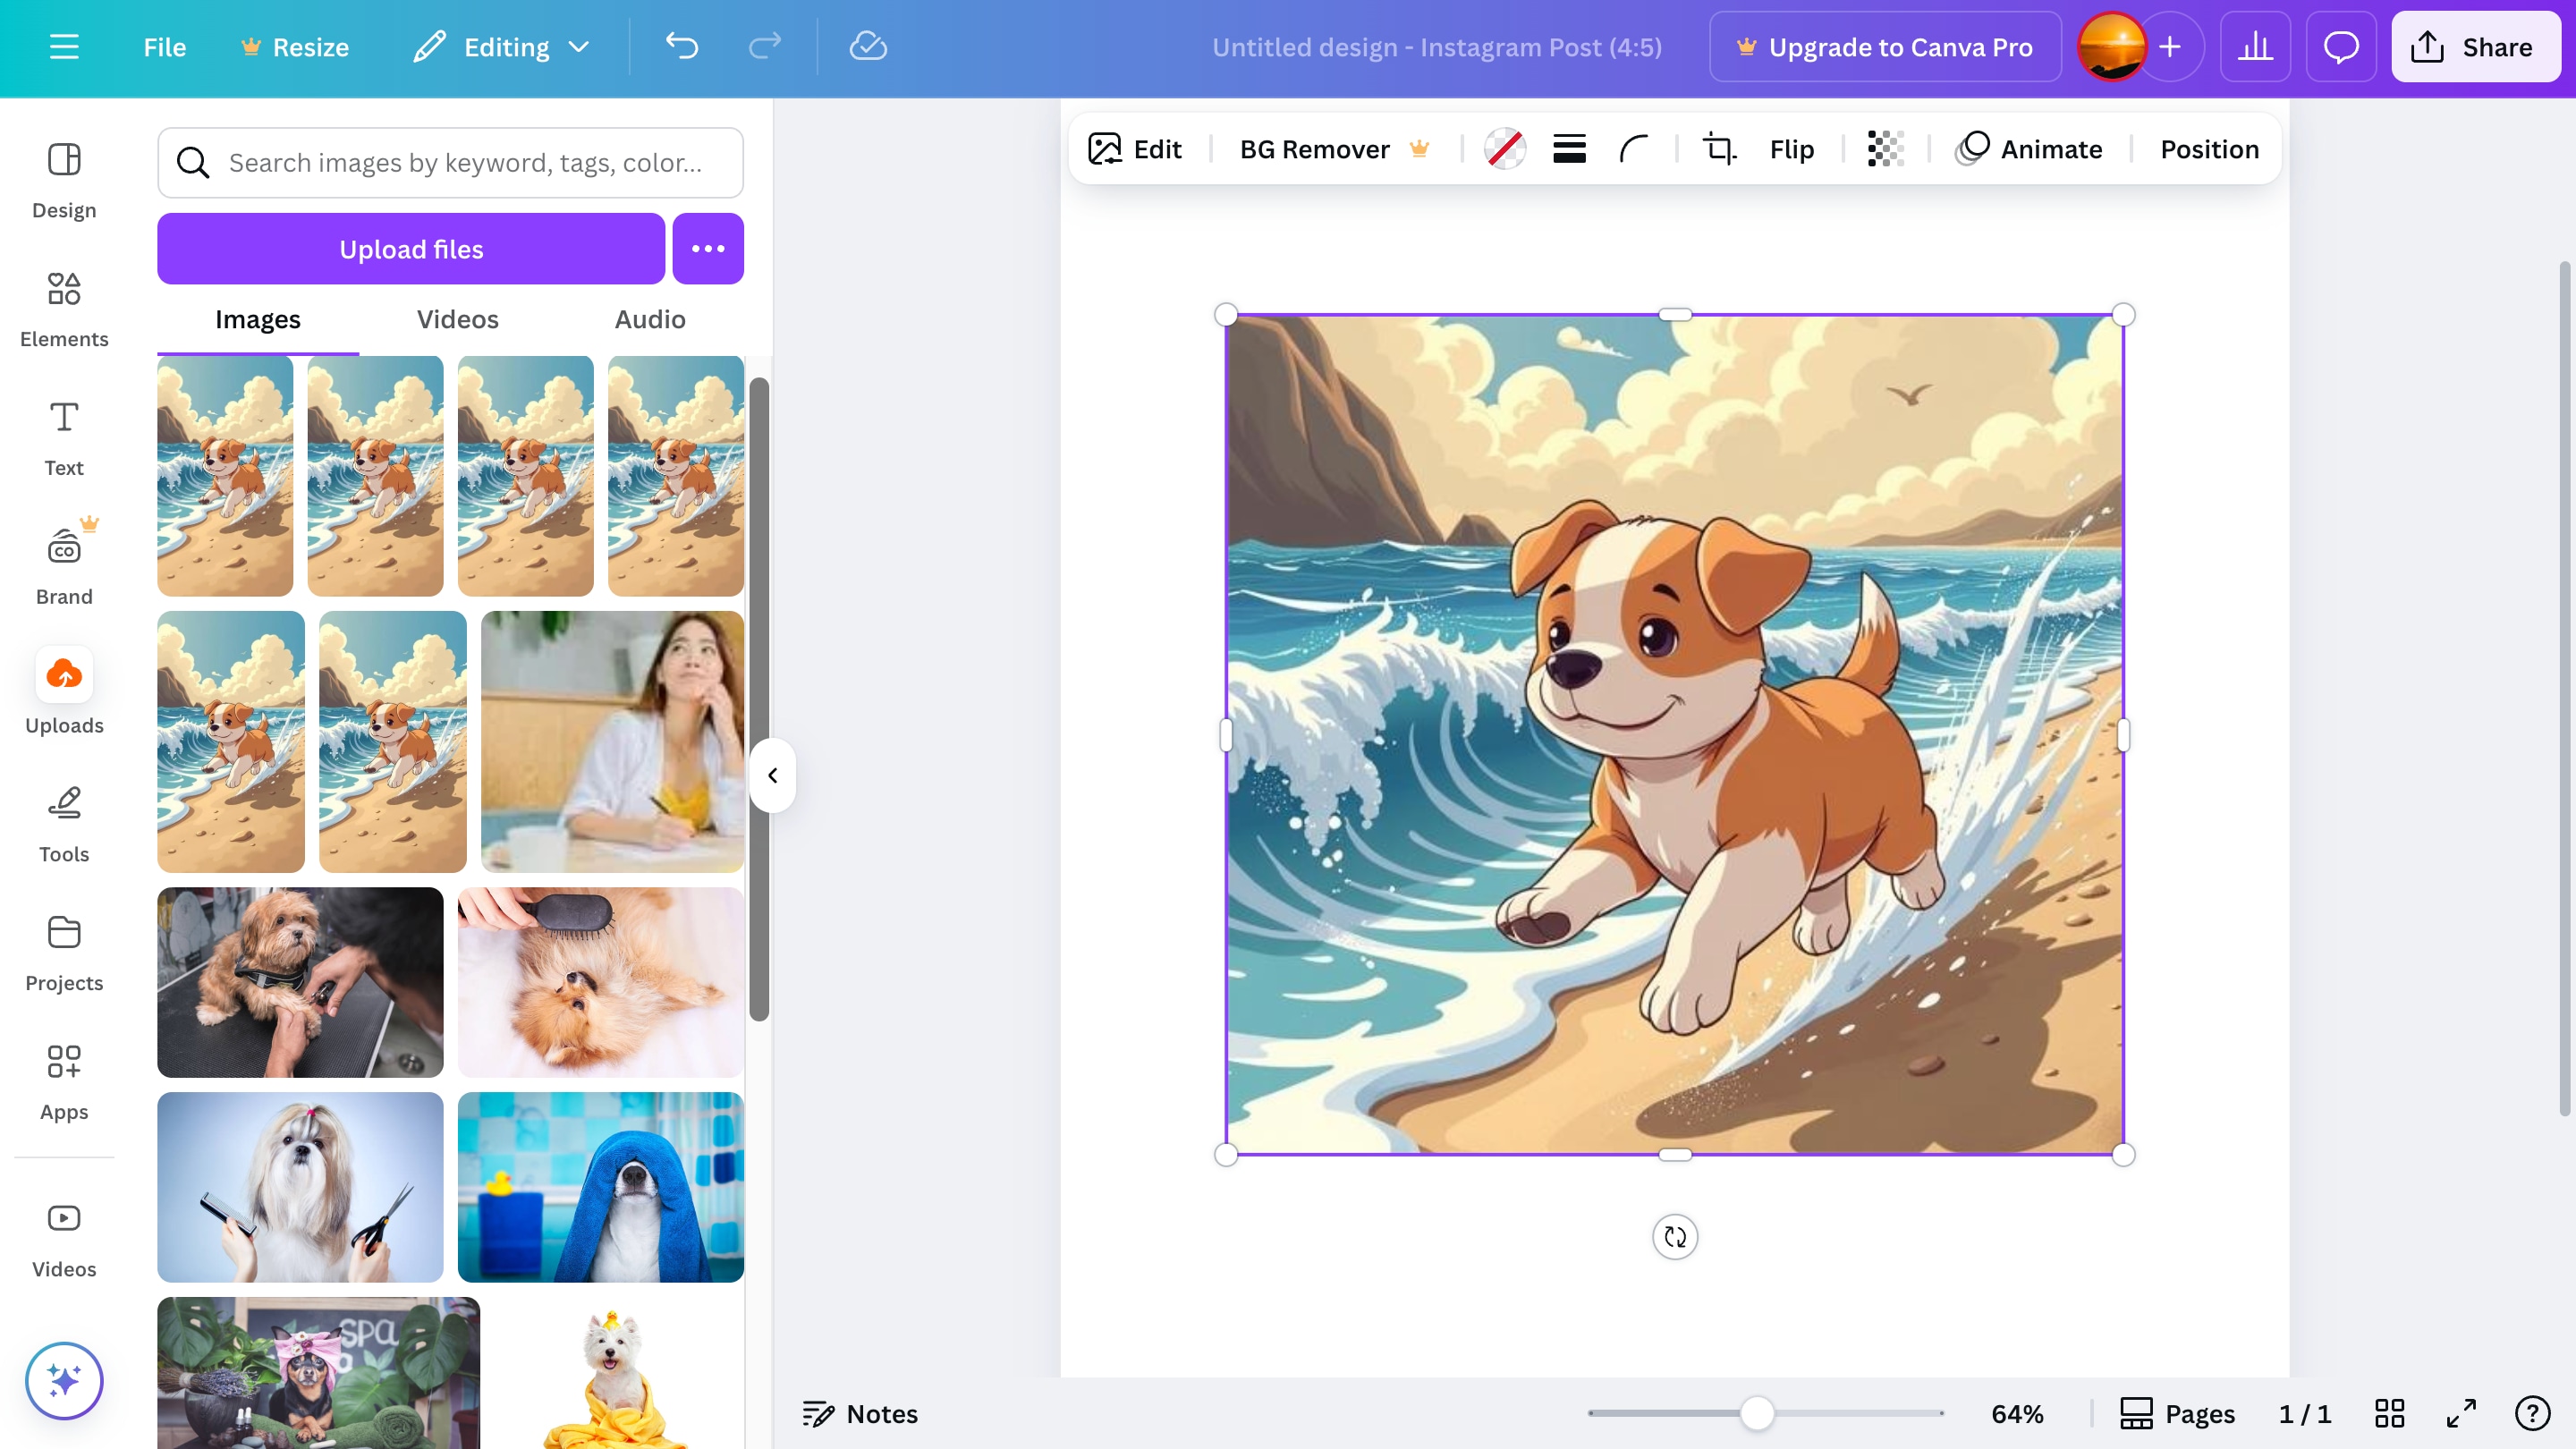This screenshot has height=1449, width=2576.
Task: Collapse the side panel with the arrow
Action: 772,775
